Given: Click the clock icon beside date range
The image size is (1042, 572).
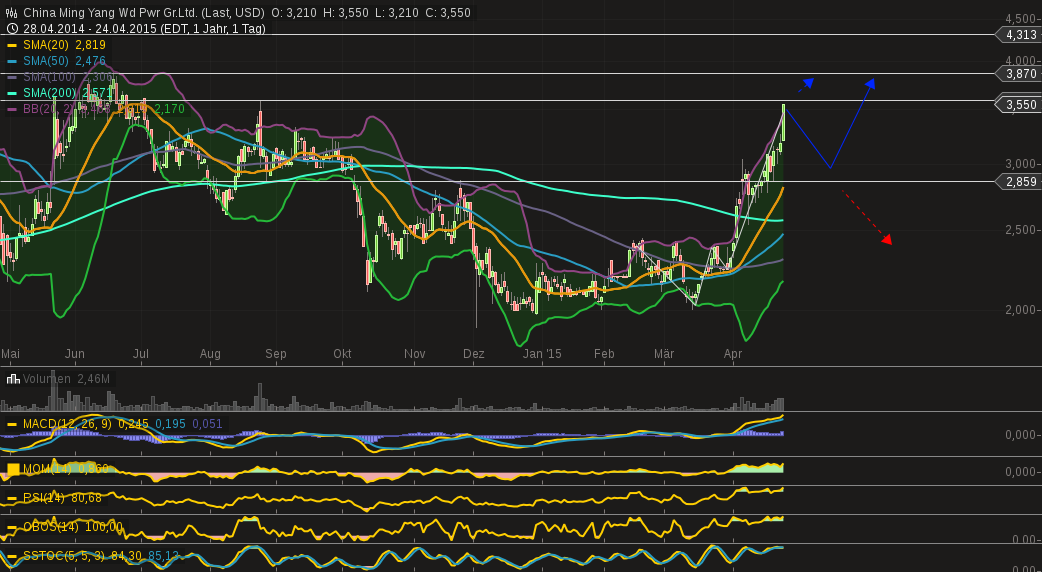Looking at the screenshot, I should click(x=12, y=29).
